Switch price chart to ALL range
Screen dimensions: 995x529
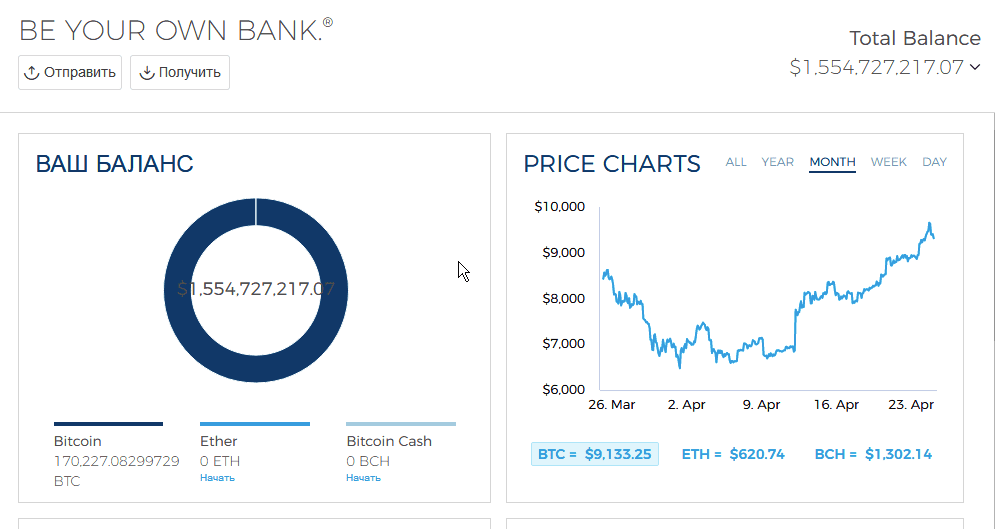(736, 162)
